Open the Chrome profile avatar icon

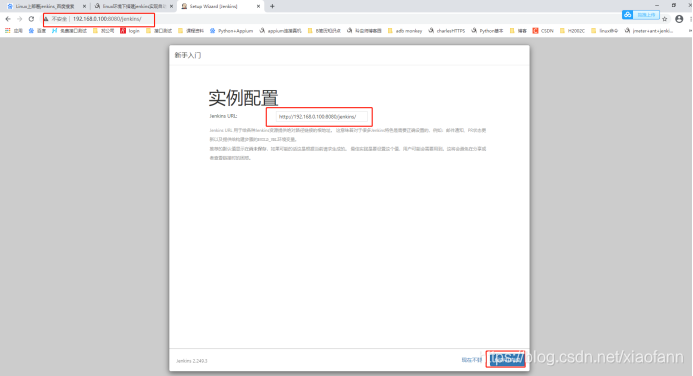pyautogui.click(x=679, y=19)
